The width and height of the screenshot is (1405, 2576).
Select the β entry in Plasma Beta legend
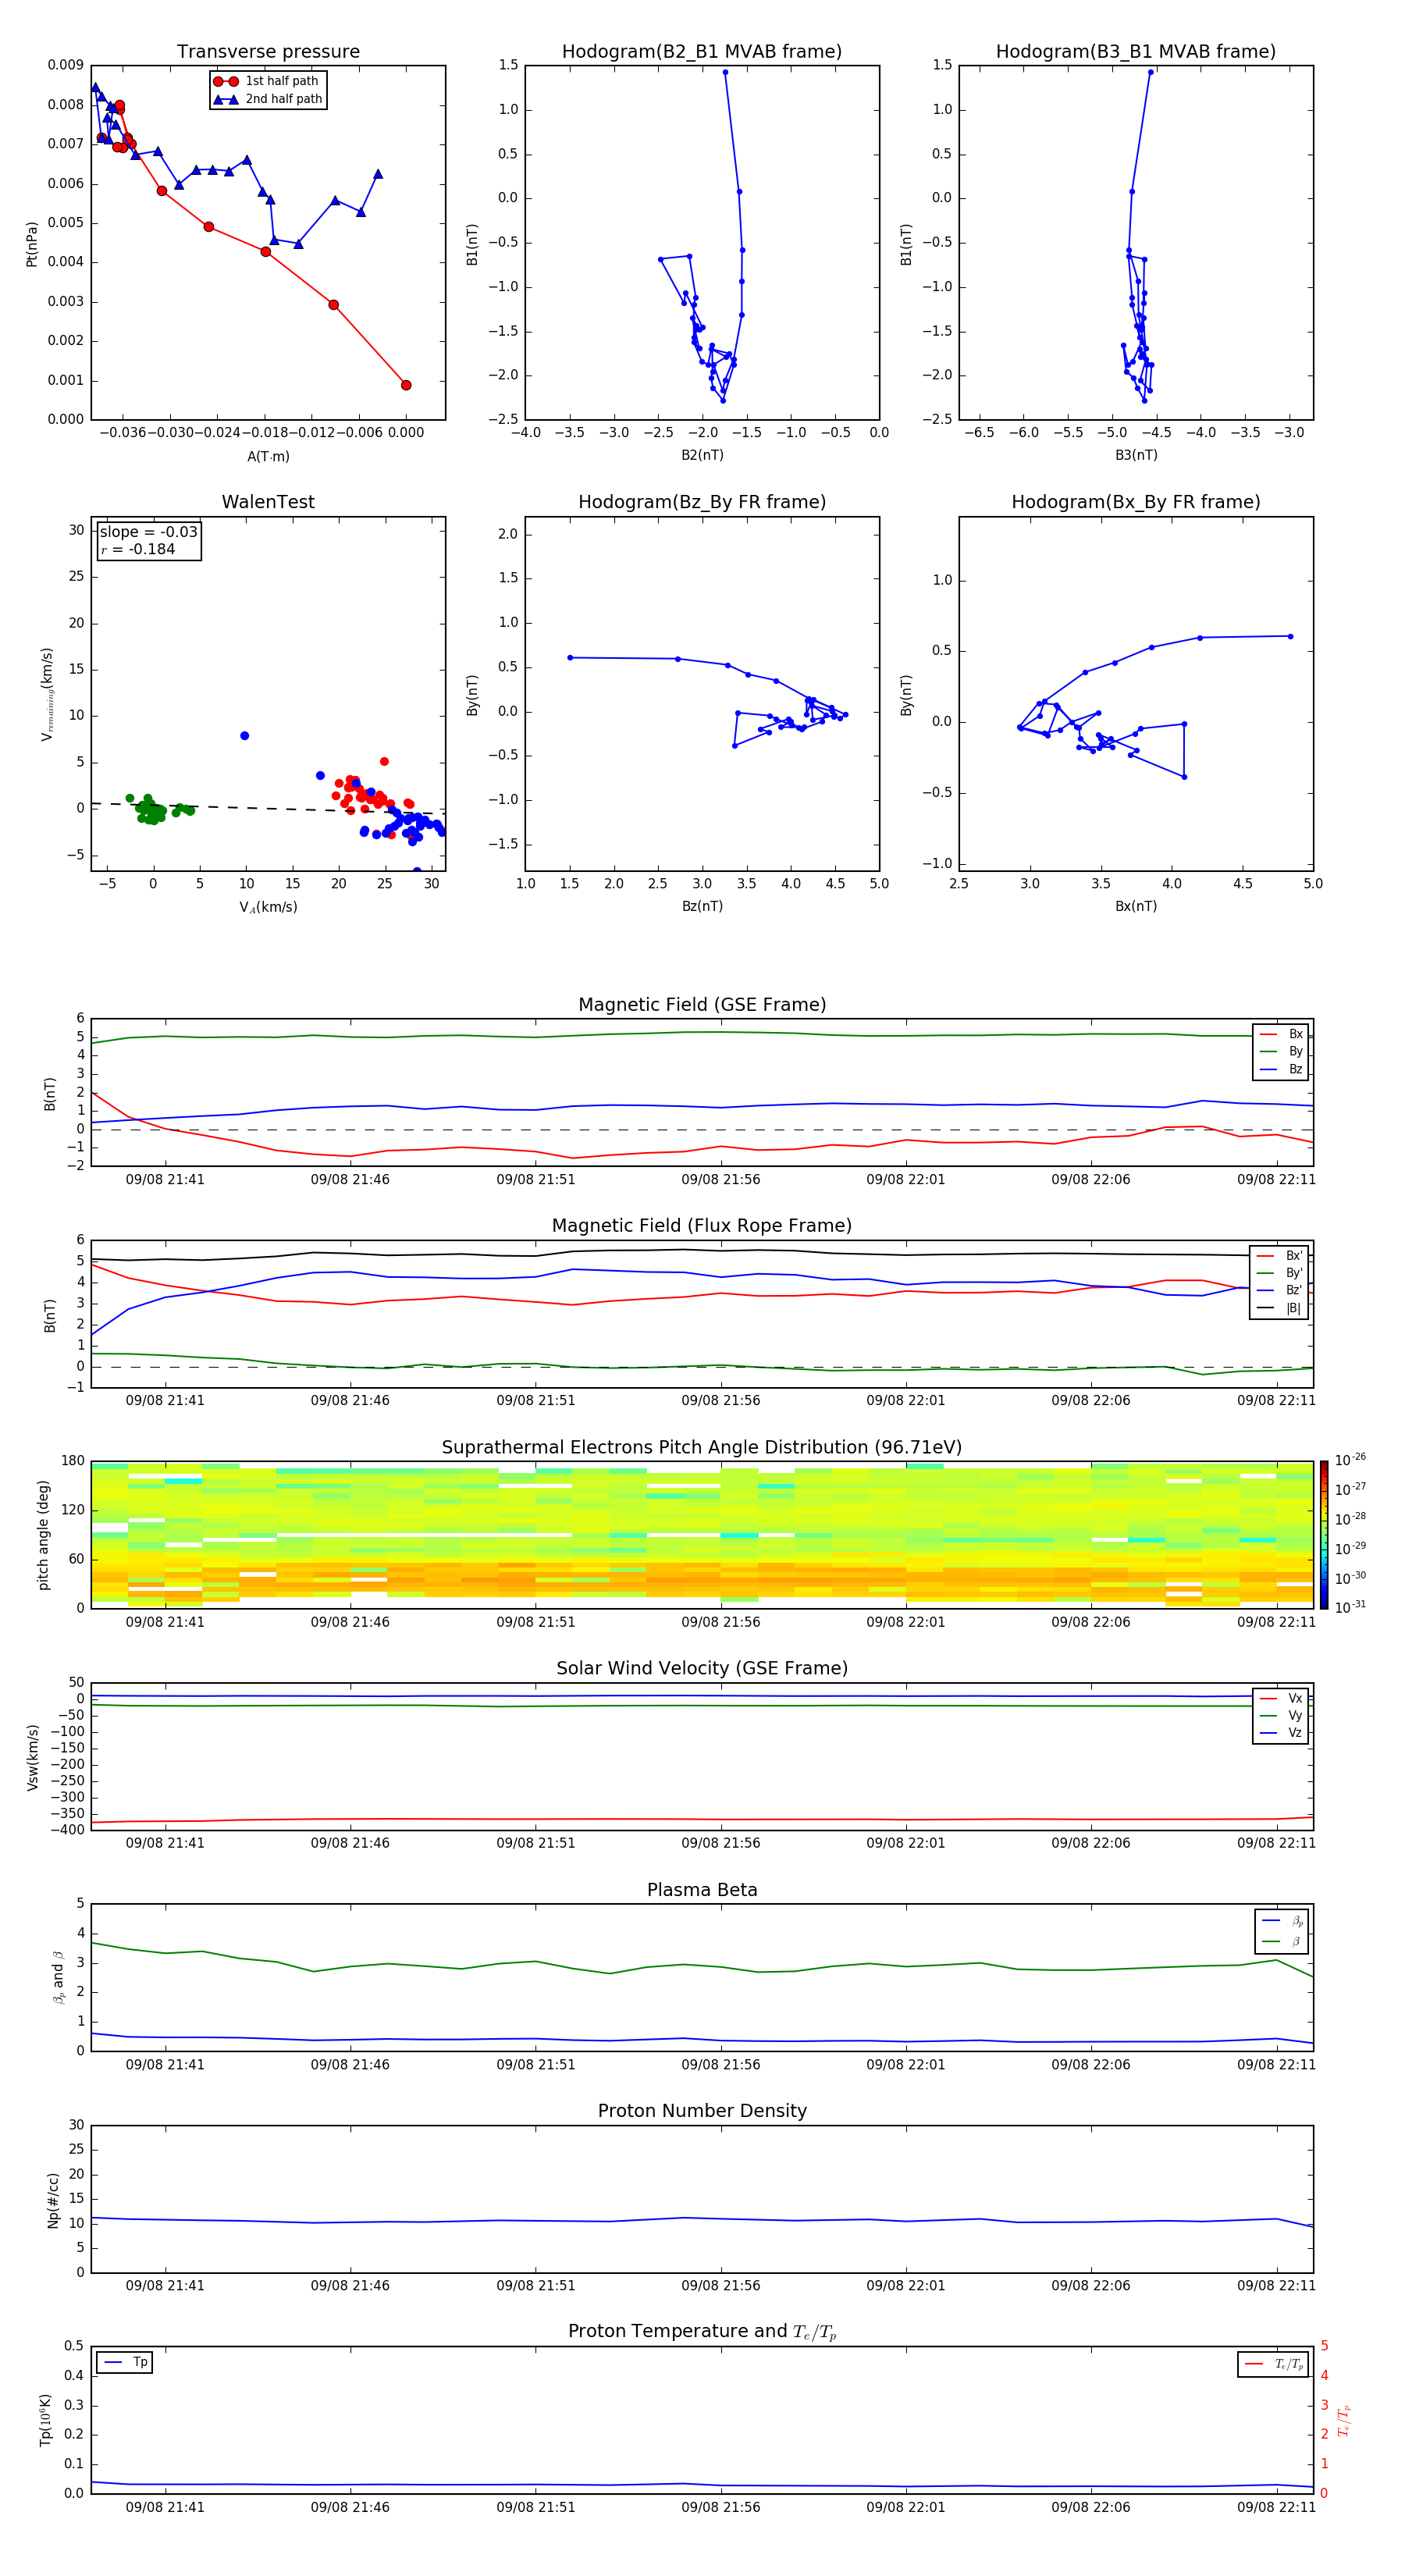pos(1282,1942)
